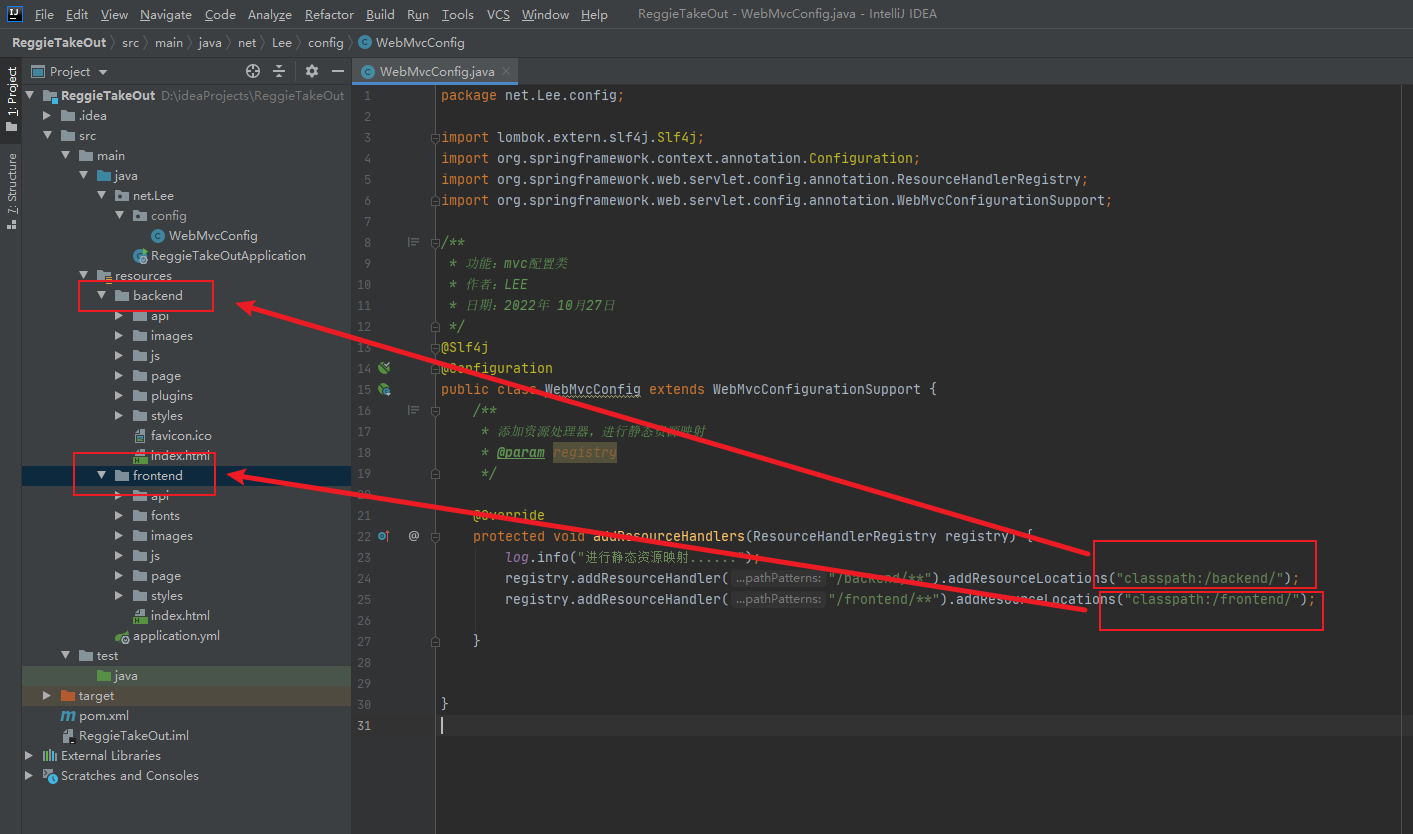1413x834 pixels.
Task: Expand Scratches and Consoles node
Action: (x=29, y=776)
